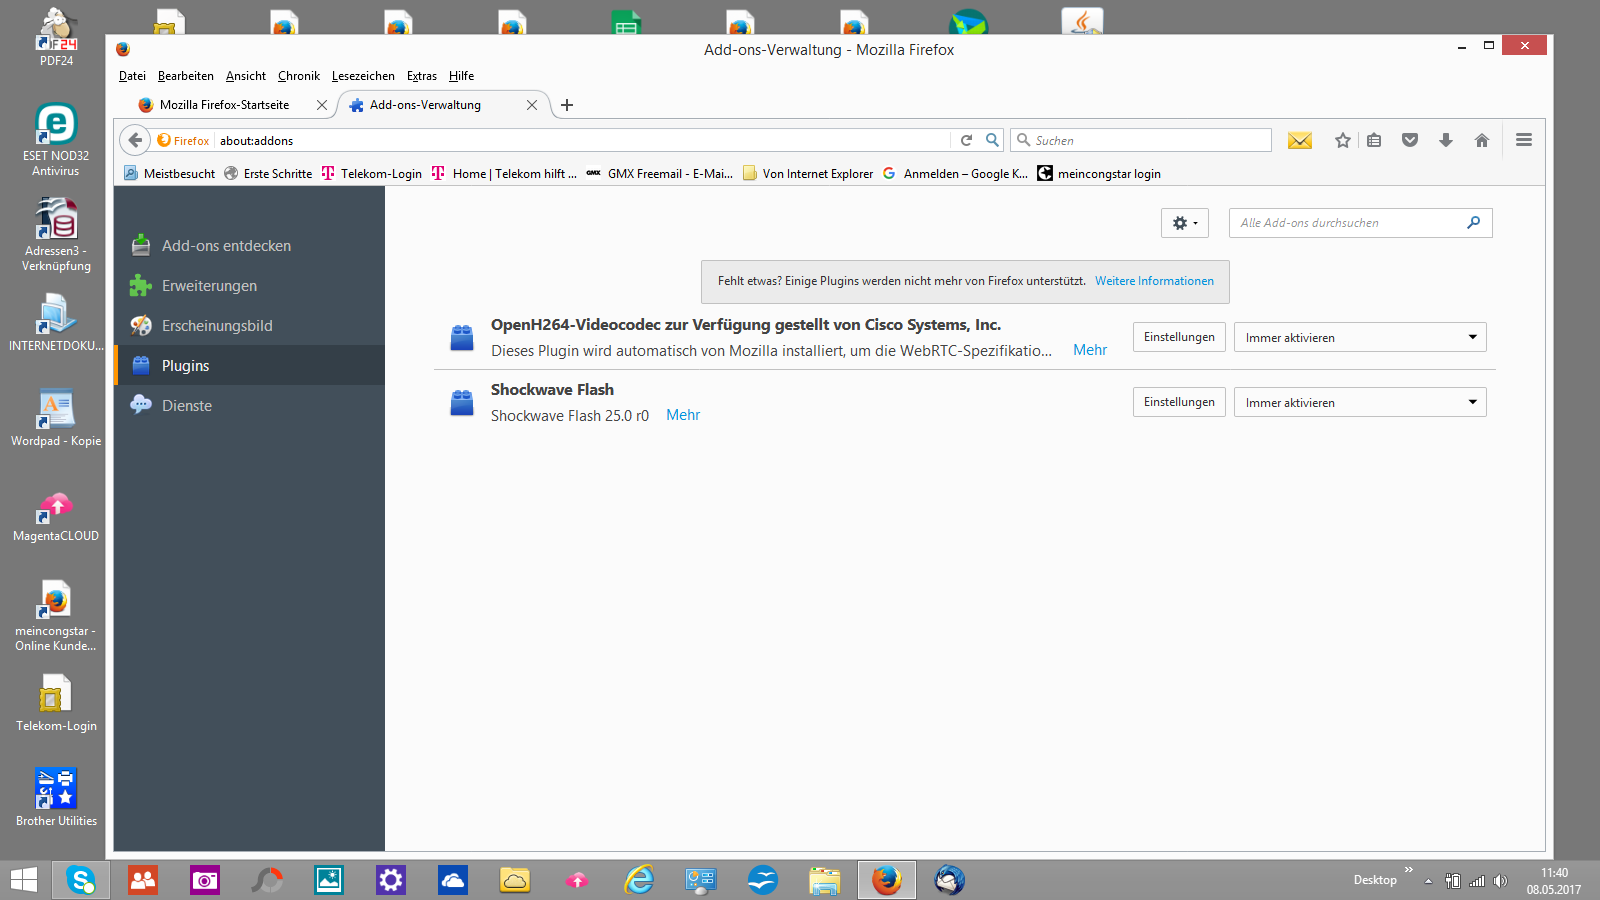
Task: Click the 'Alle Add-ons durchsuchen' search field
Action: (1347, 223)
